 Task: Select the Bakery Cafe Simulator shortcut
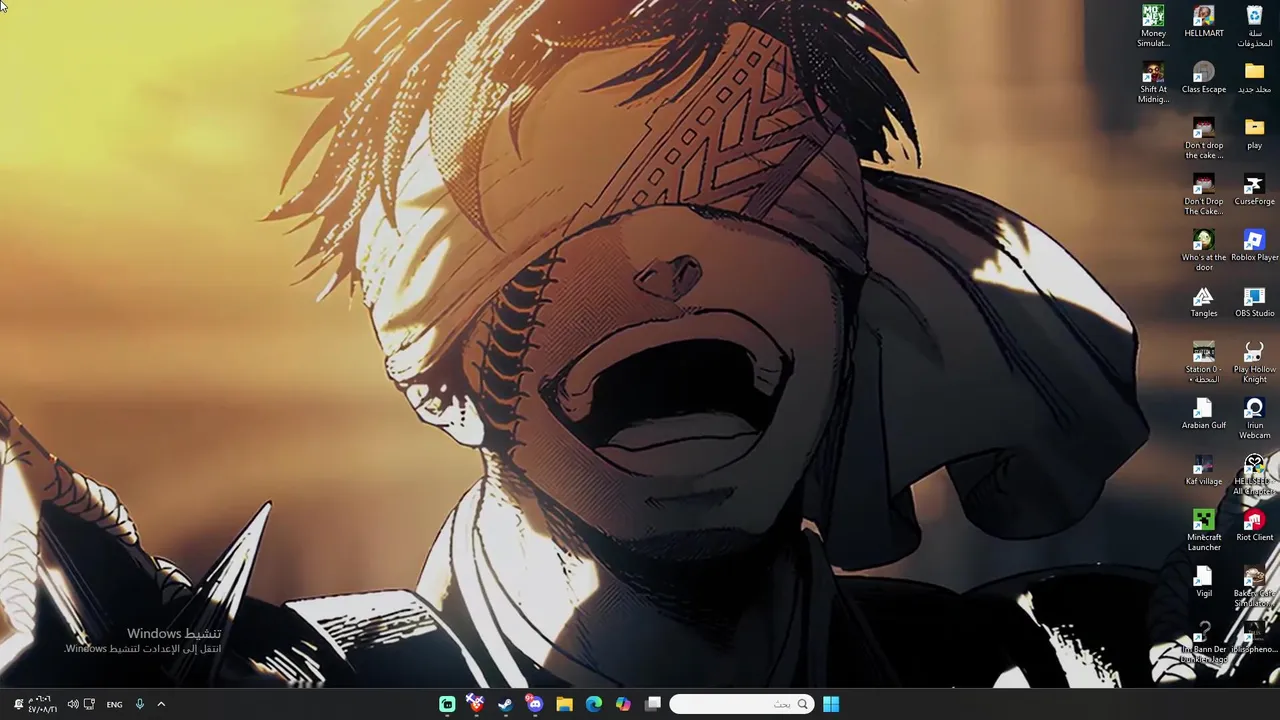coord(1254,586)
